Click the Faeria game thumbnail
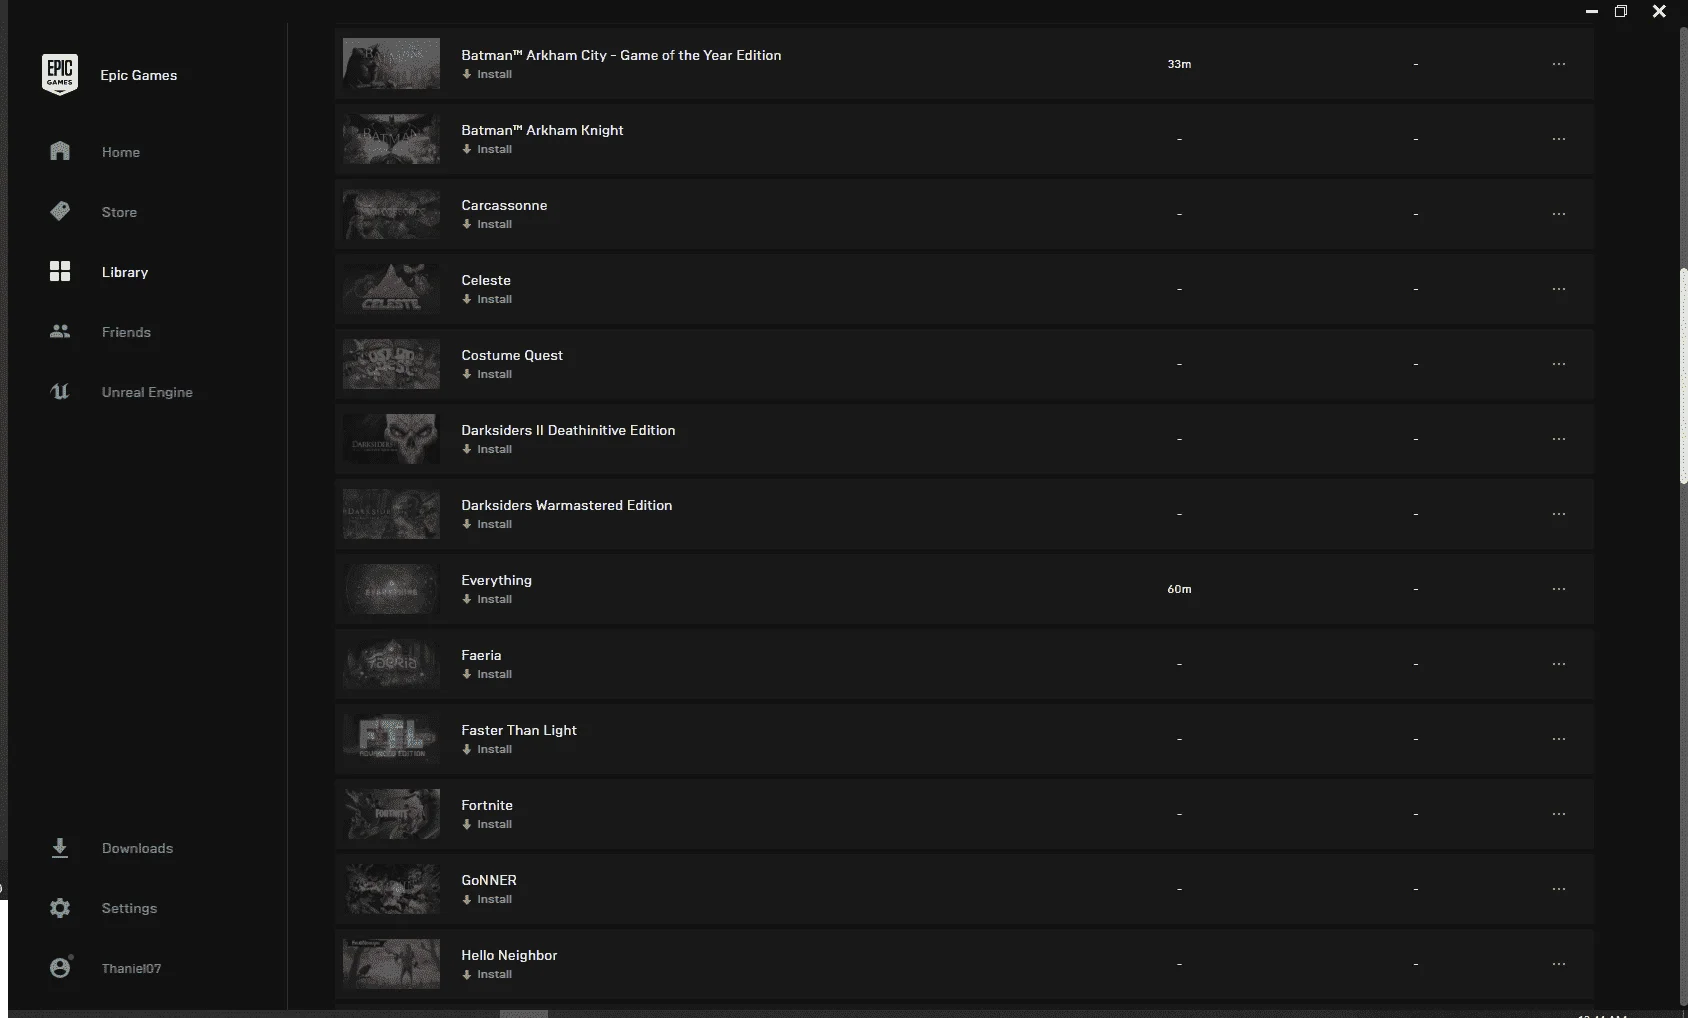The image size is (1696, 1018). coord(391,664)
